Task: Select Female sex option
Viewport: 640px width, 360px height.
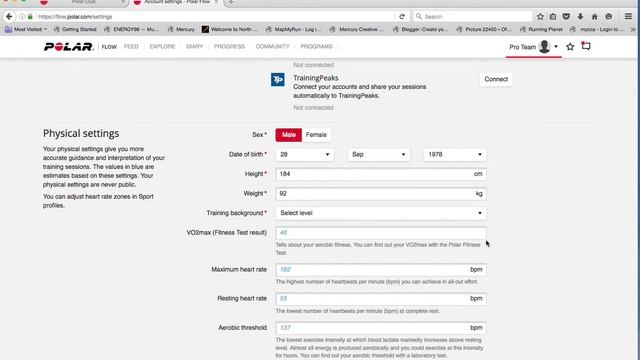Action: pos(316,135)
